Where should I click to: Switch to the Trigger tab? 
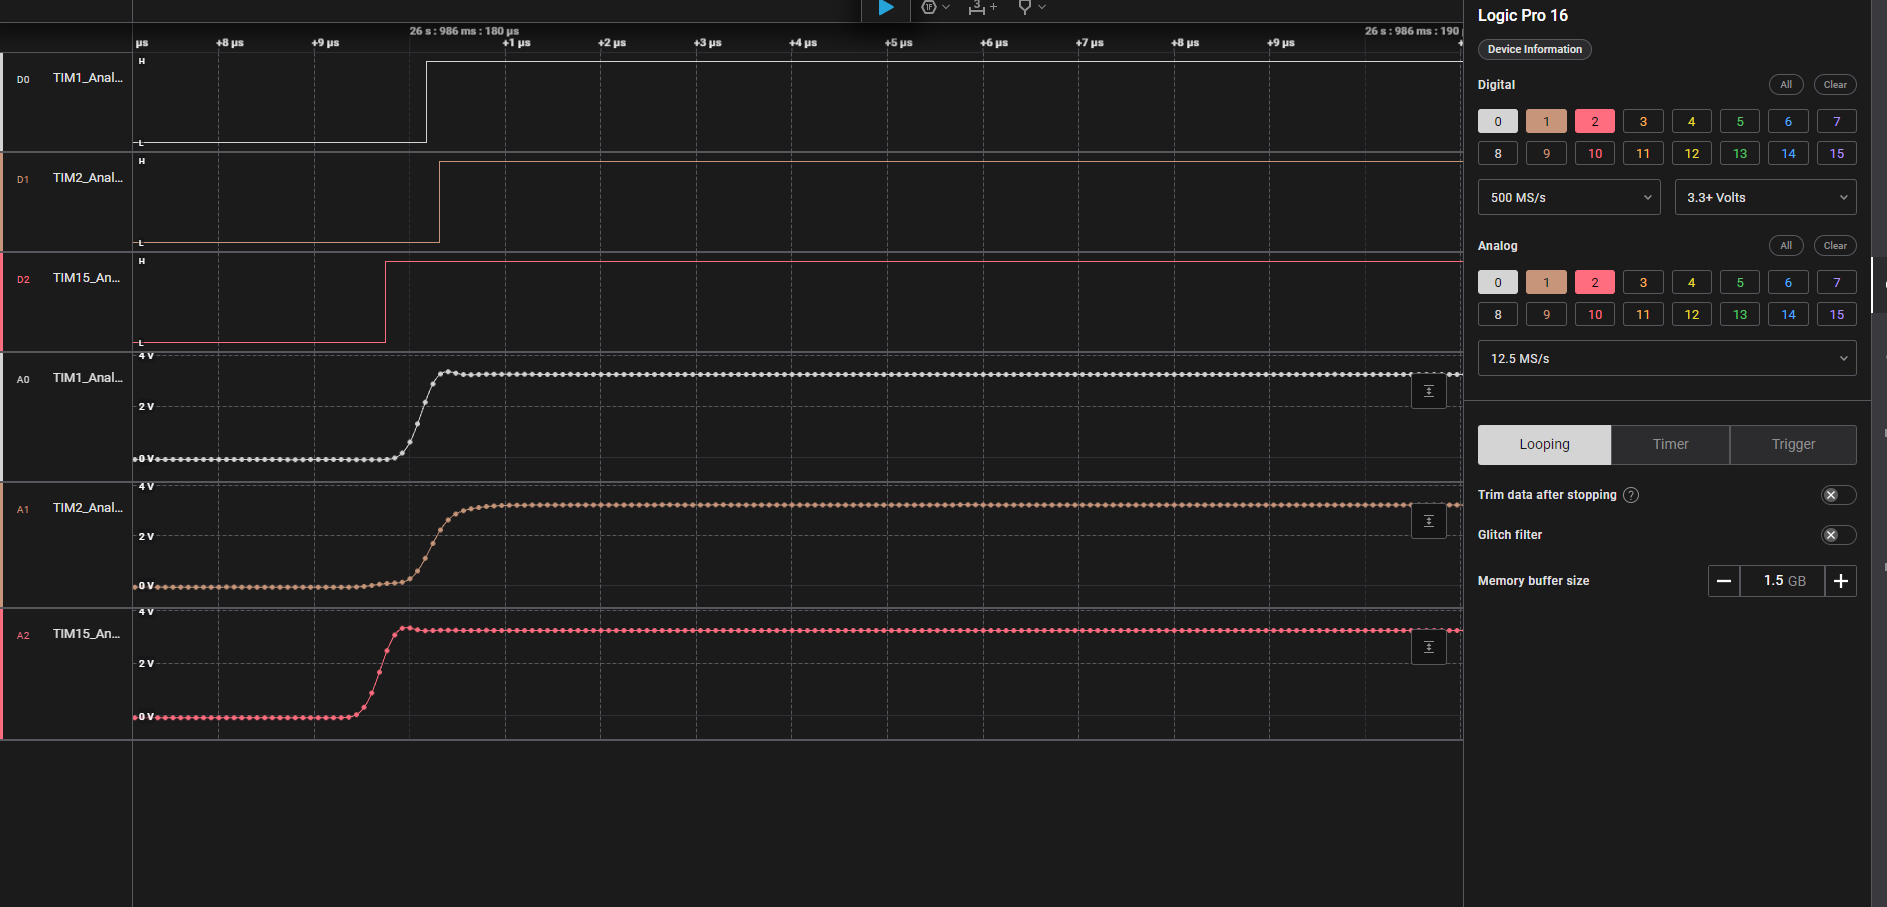tap(1792, 444)
